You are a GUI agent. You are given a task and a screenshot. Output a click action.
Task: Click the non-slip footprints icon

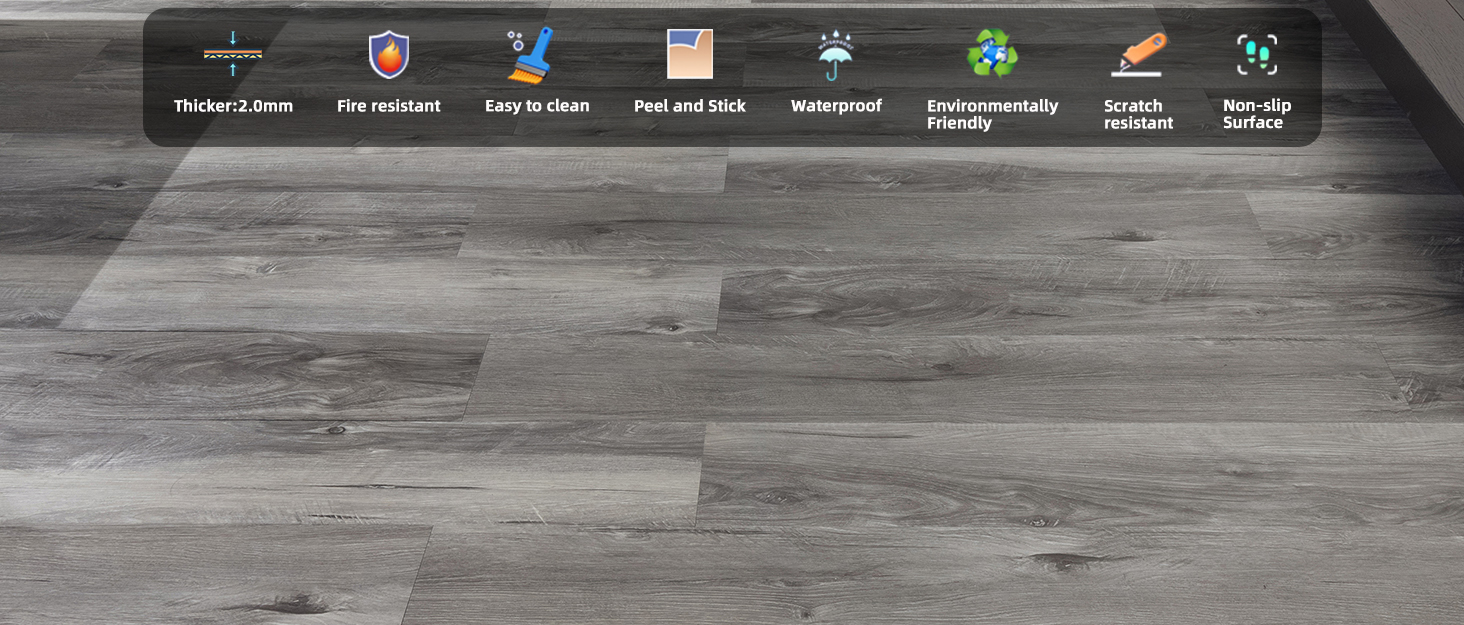click(1257, 54)
